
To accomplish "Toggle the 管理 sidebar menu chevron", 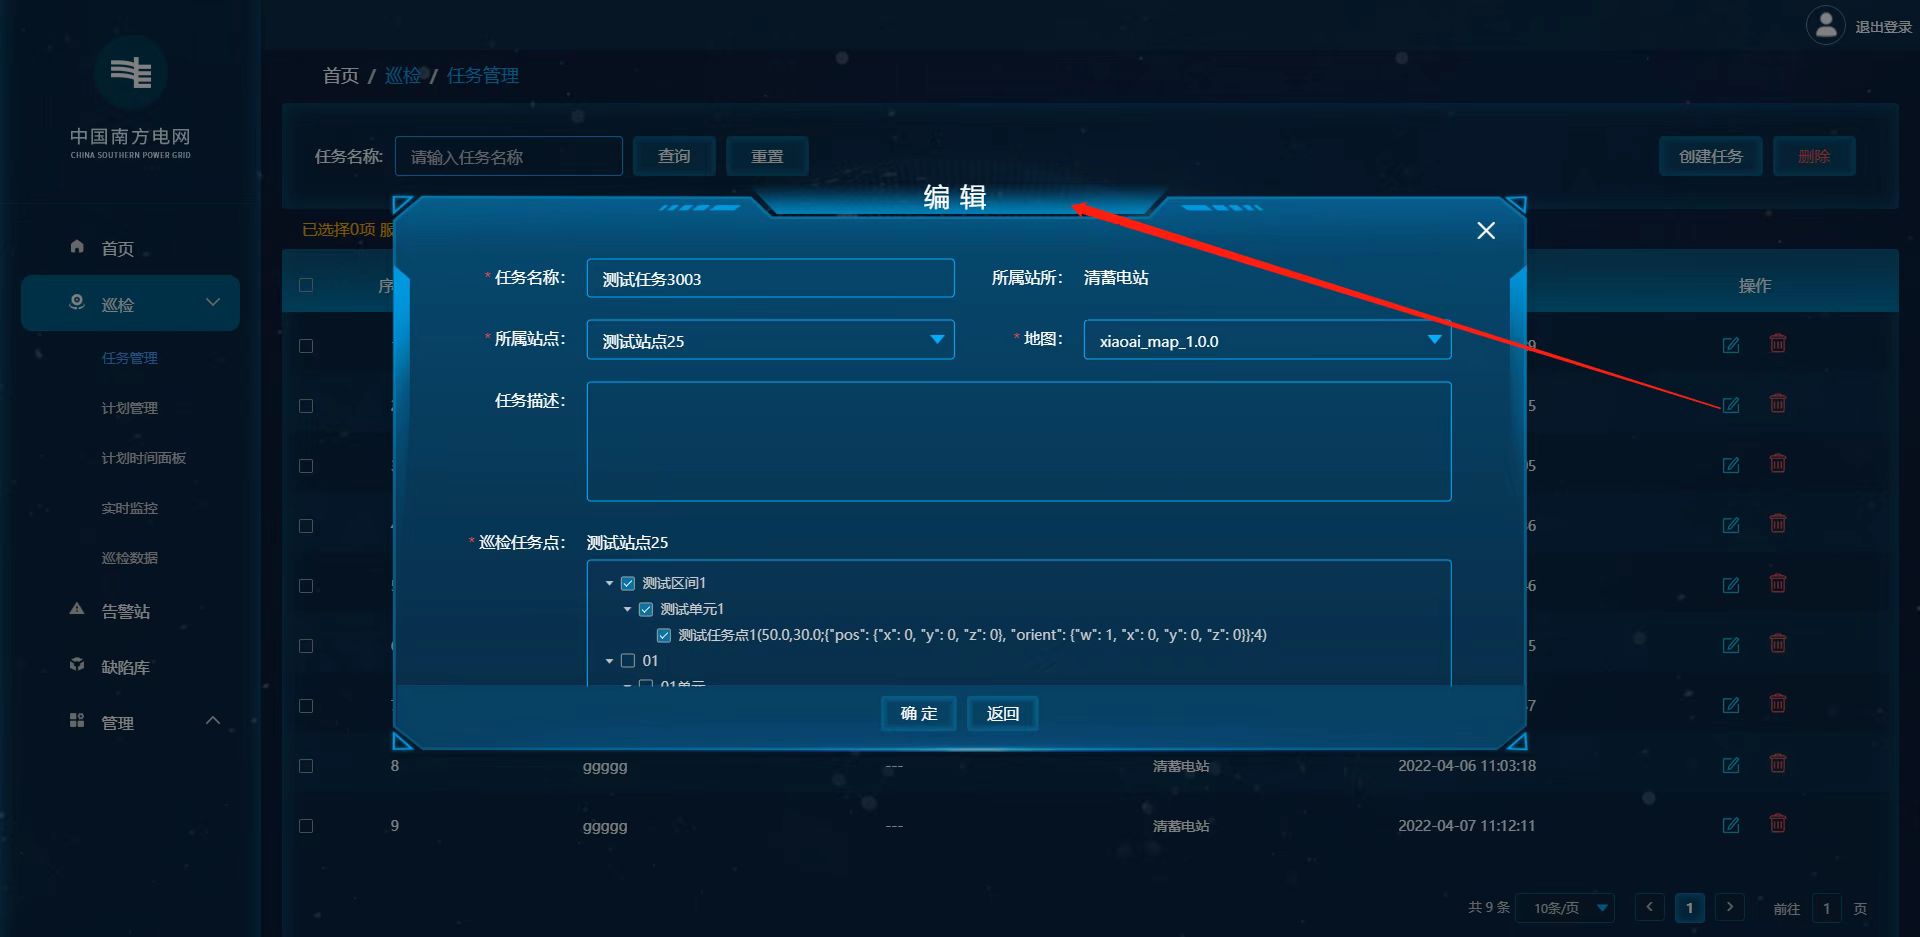I will pyautogui.click(x=212, y=721).
